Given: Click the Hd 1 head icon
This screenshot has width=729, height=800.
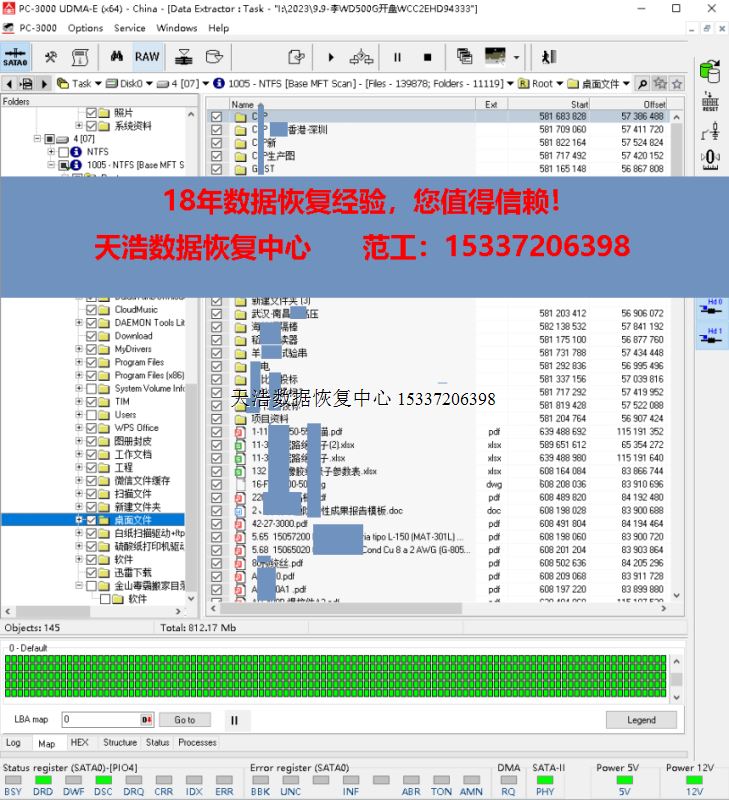Looking at the screenshot, I should pyautogui.click(x=712, y=335).
